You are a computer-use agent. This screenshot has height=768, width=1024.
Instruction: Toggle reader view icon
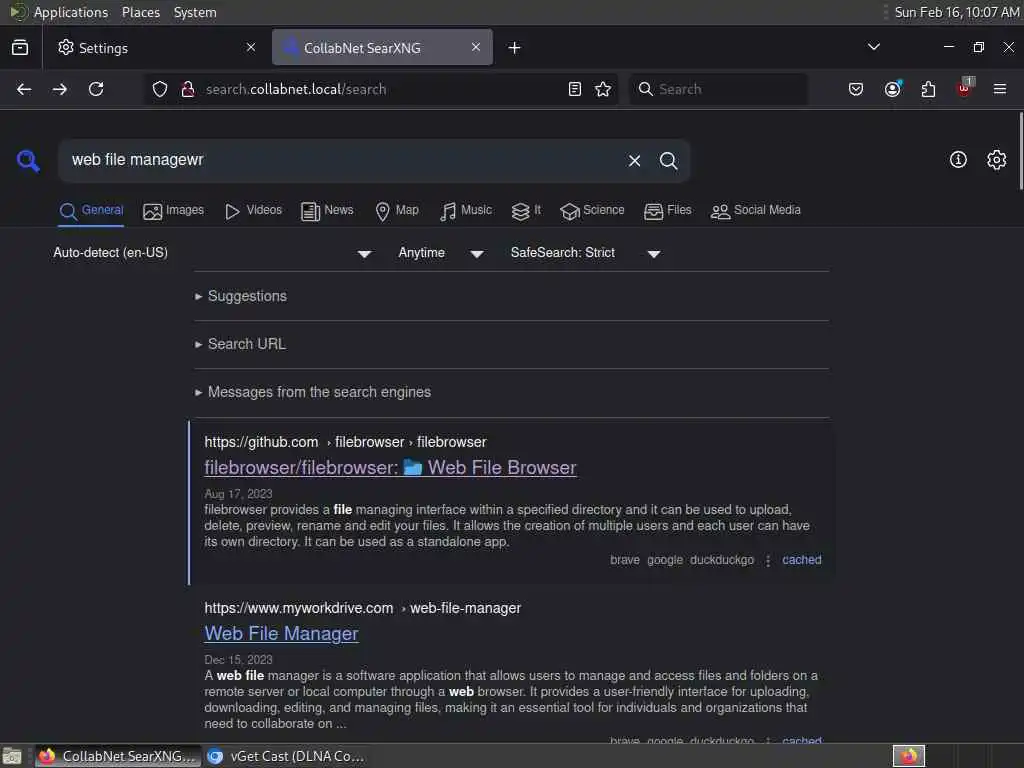click(575, 89)
